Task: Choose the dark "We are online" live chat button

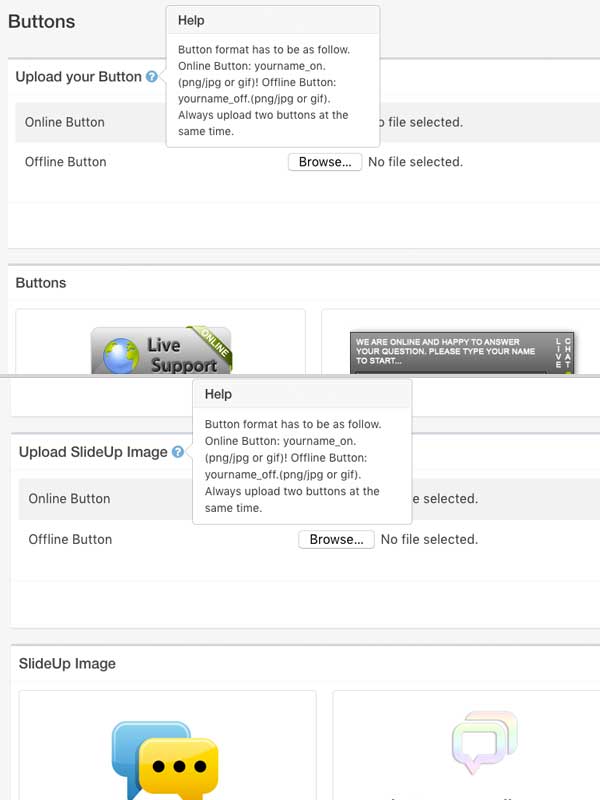Action: coord(464,353)
